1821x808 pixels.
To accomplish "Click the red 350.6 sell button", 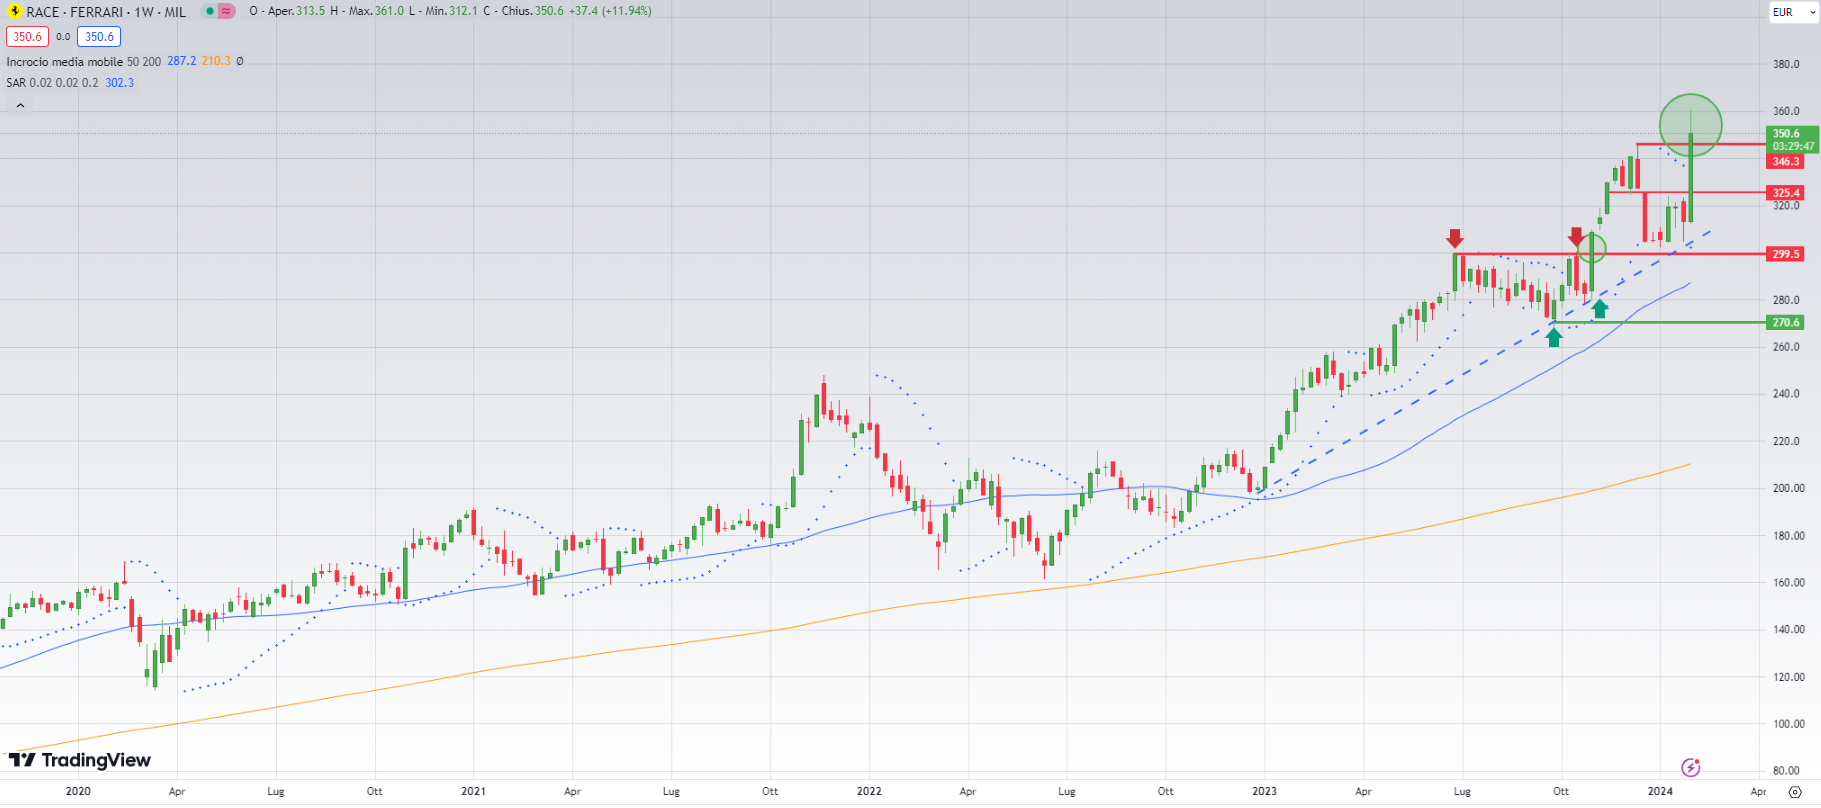I will [x=27, y=37].
